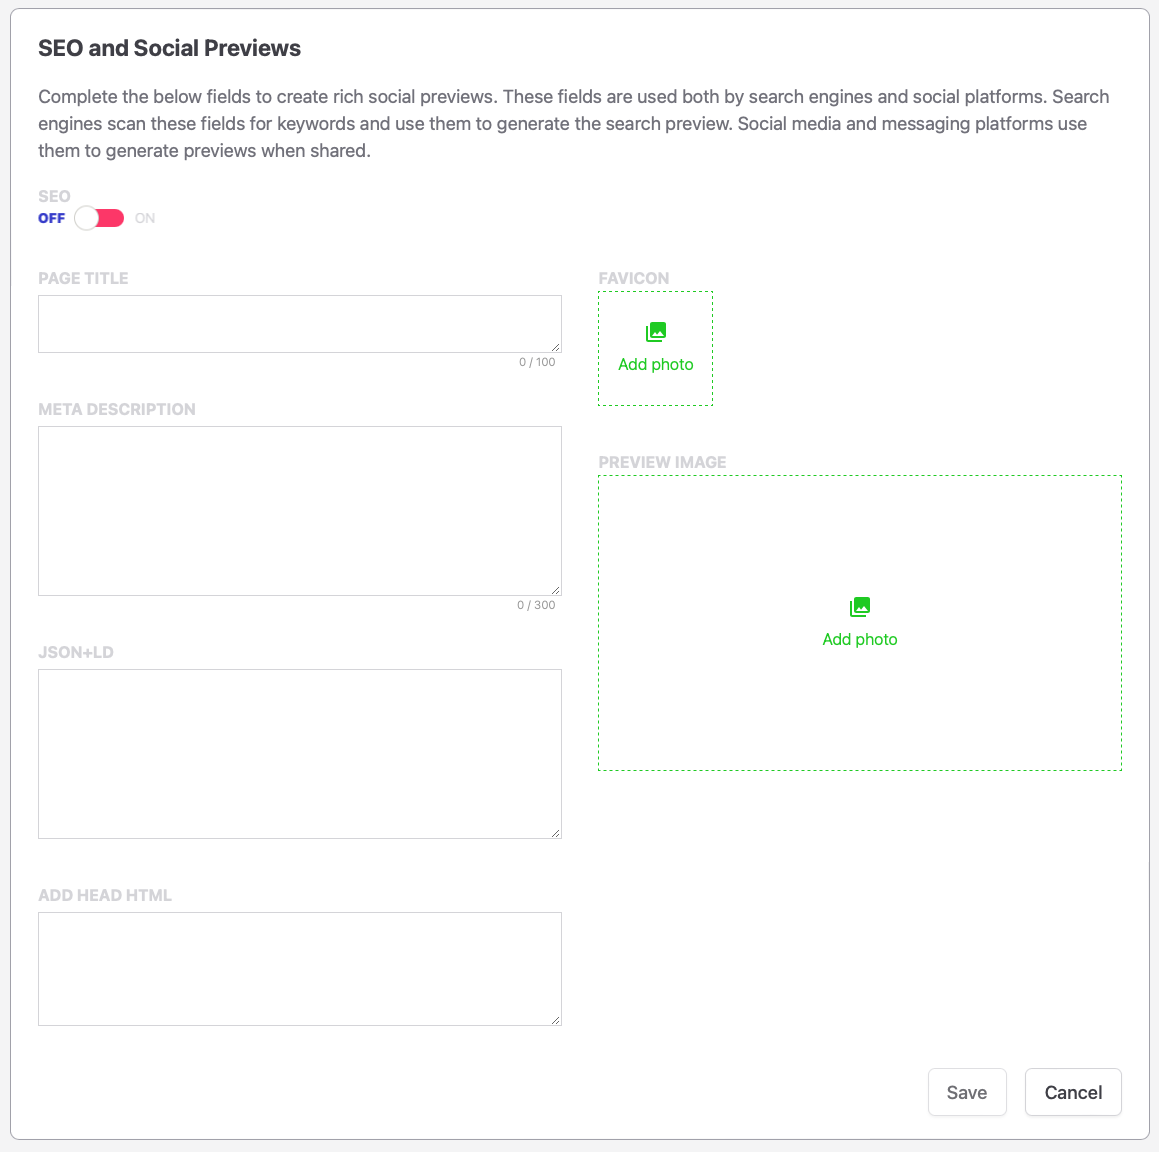Focus the Add Head HTML text area
The height and width of the screenshot is (1152, 1159).
tap(299, 969)
